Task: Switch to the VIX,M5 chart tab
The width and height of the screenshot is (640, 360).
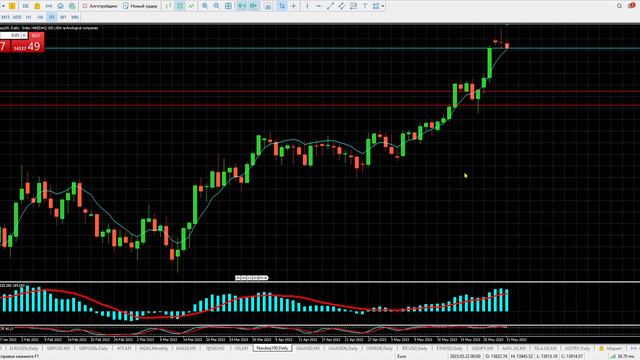Action: coord(241,348)
